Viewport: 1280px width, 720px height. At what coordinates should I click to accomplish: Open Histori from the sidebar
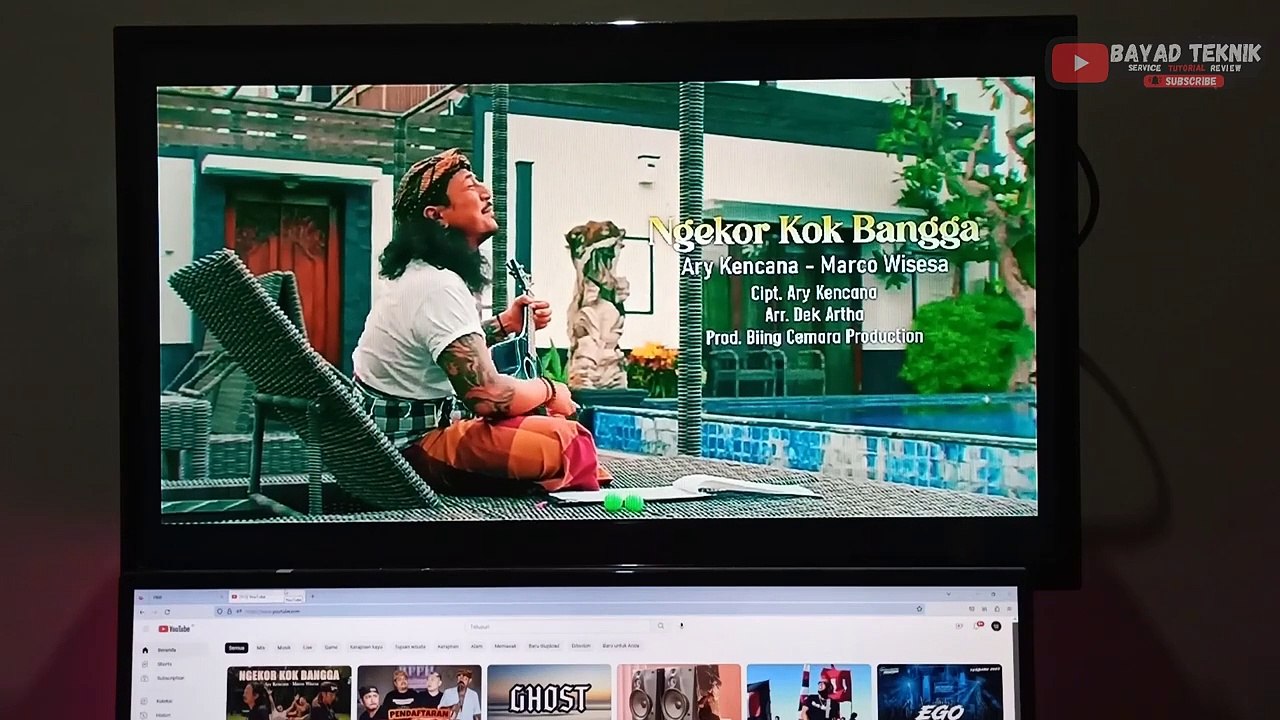point(164,715)
